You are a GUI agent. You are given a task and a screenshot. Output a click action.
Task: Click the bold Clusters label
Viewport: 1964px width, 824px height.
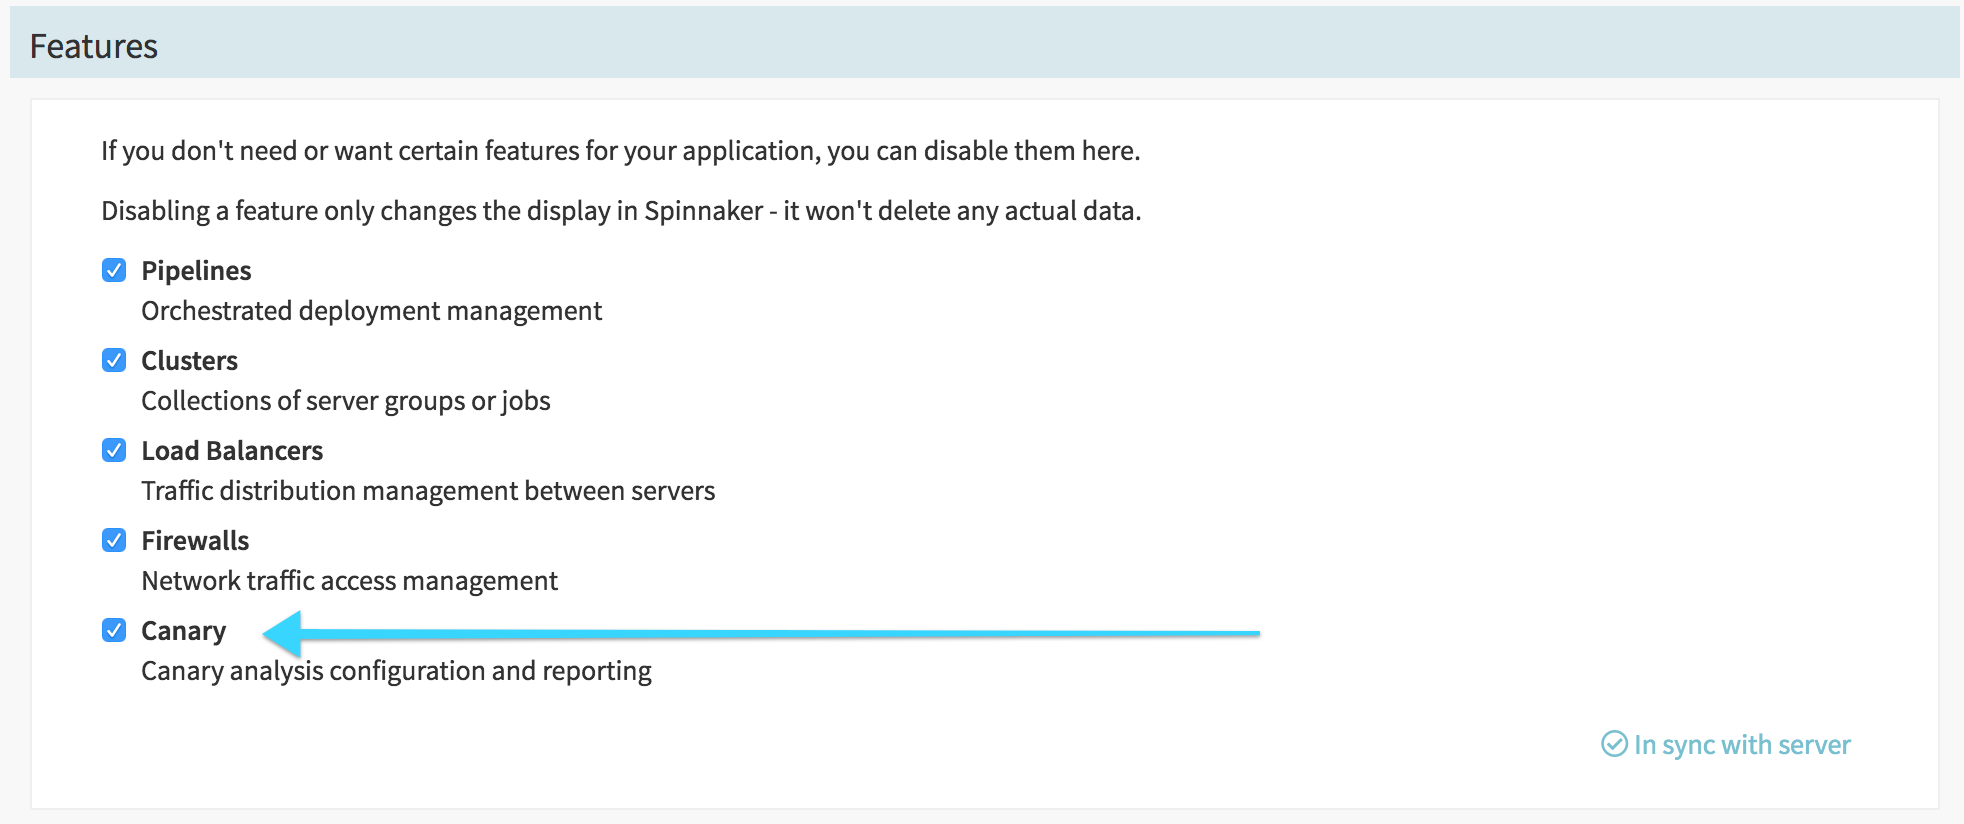[x=189, y=361]
